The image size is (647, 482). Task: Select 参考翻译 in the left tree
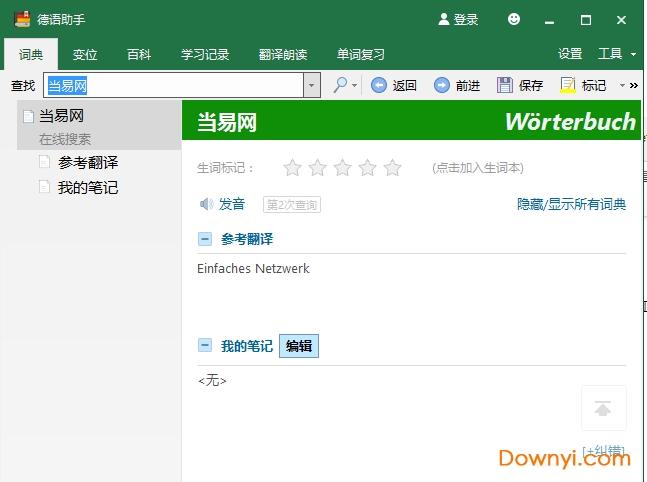click(88, 162)
